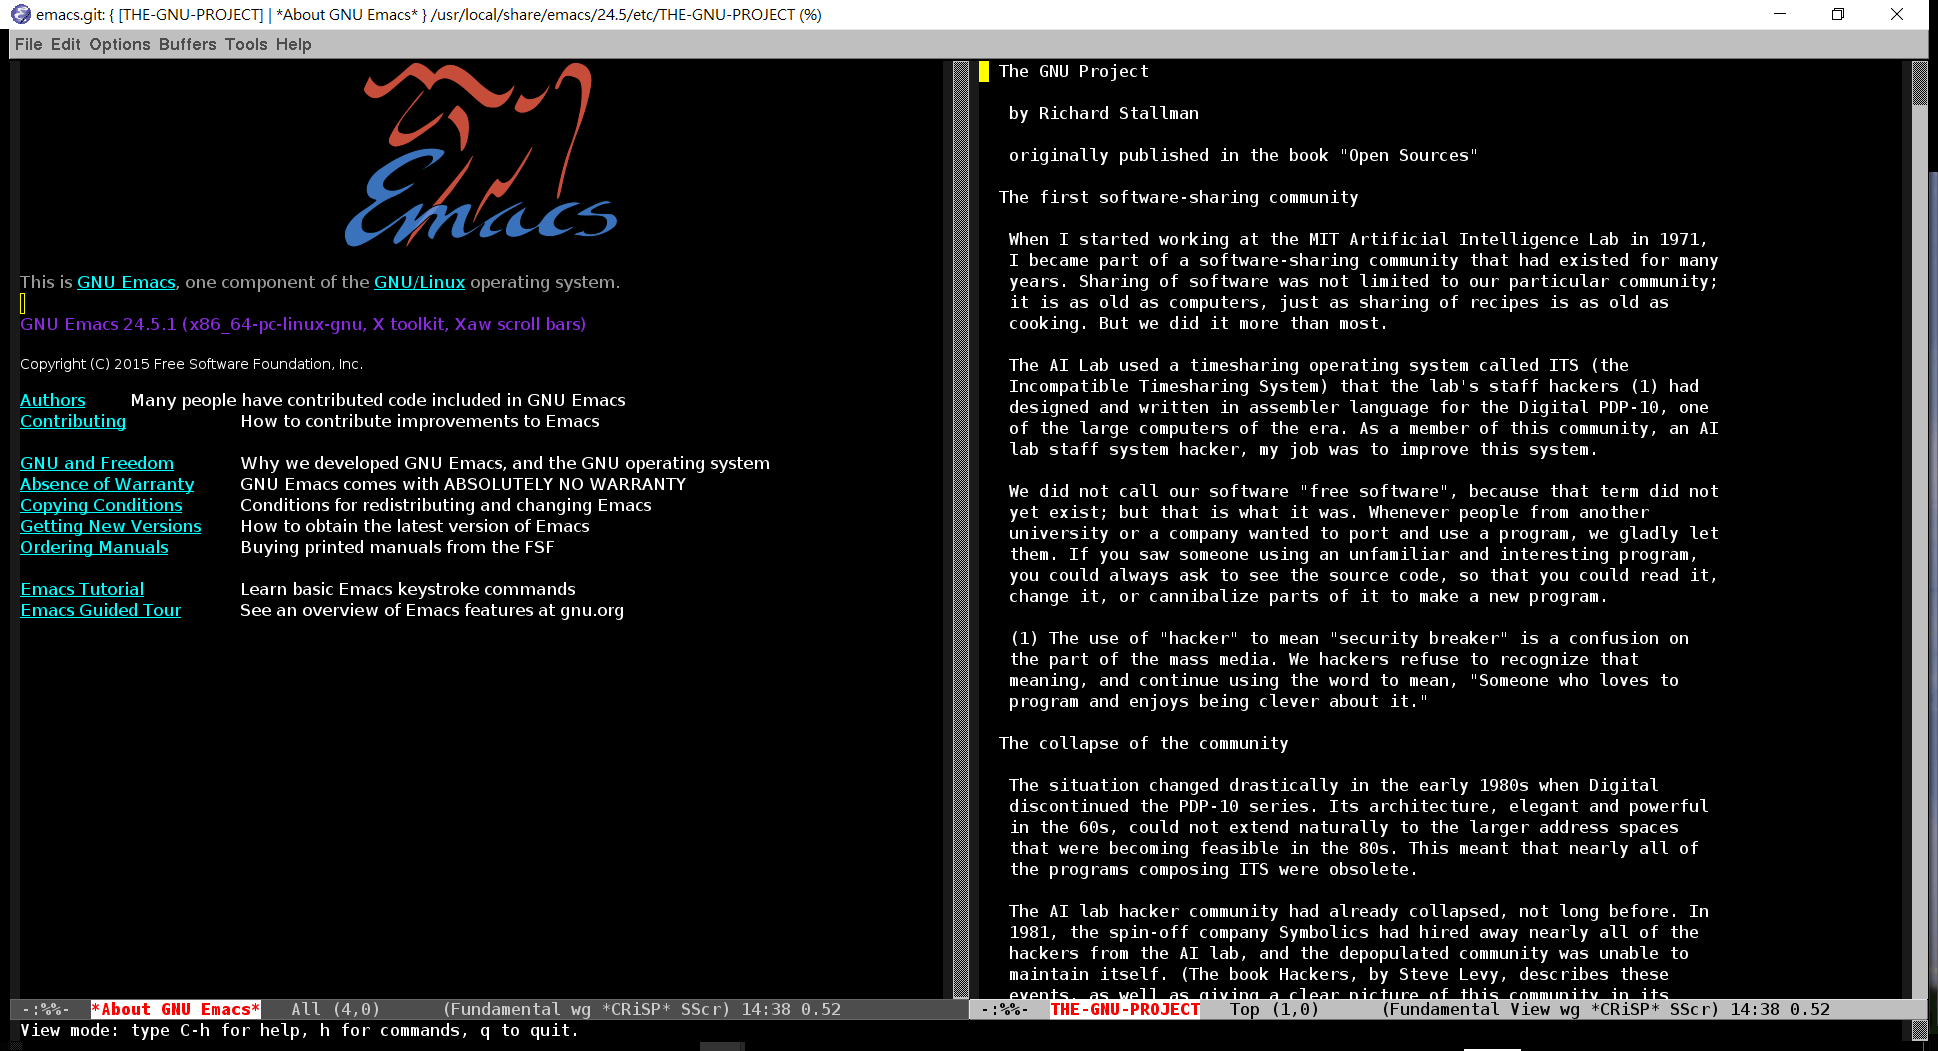Viewport: 1938px width, 1051px height.
Task: Open the Edit menu
Action: pos(65,44)
